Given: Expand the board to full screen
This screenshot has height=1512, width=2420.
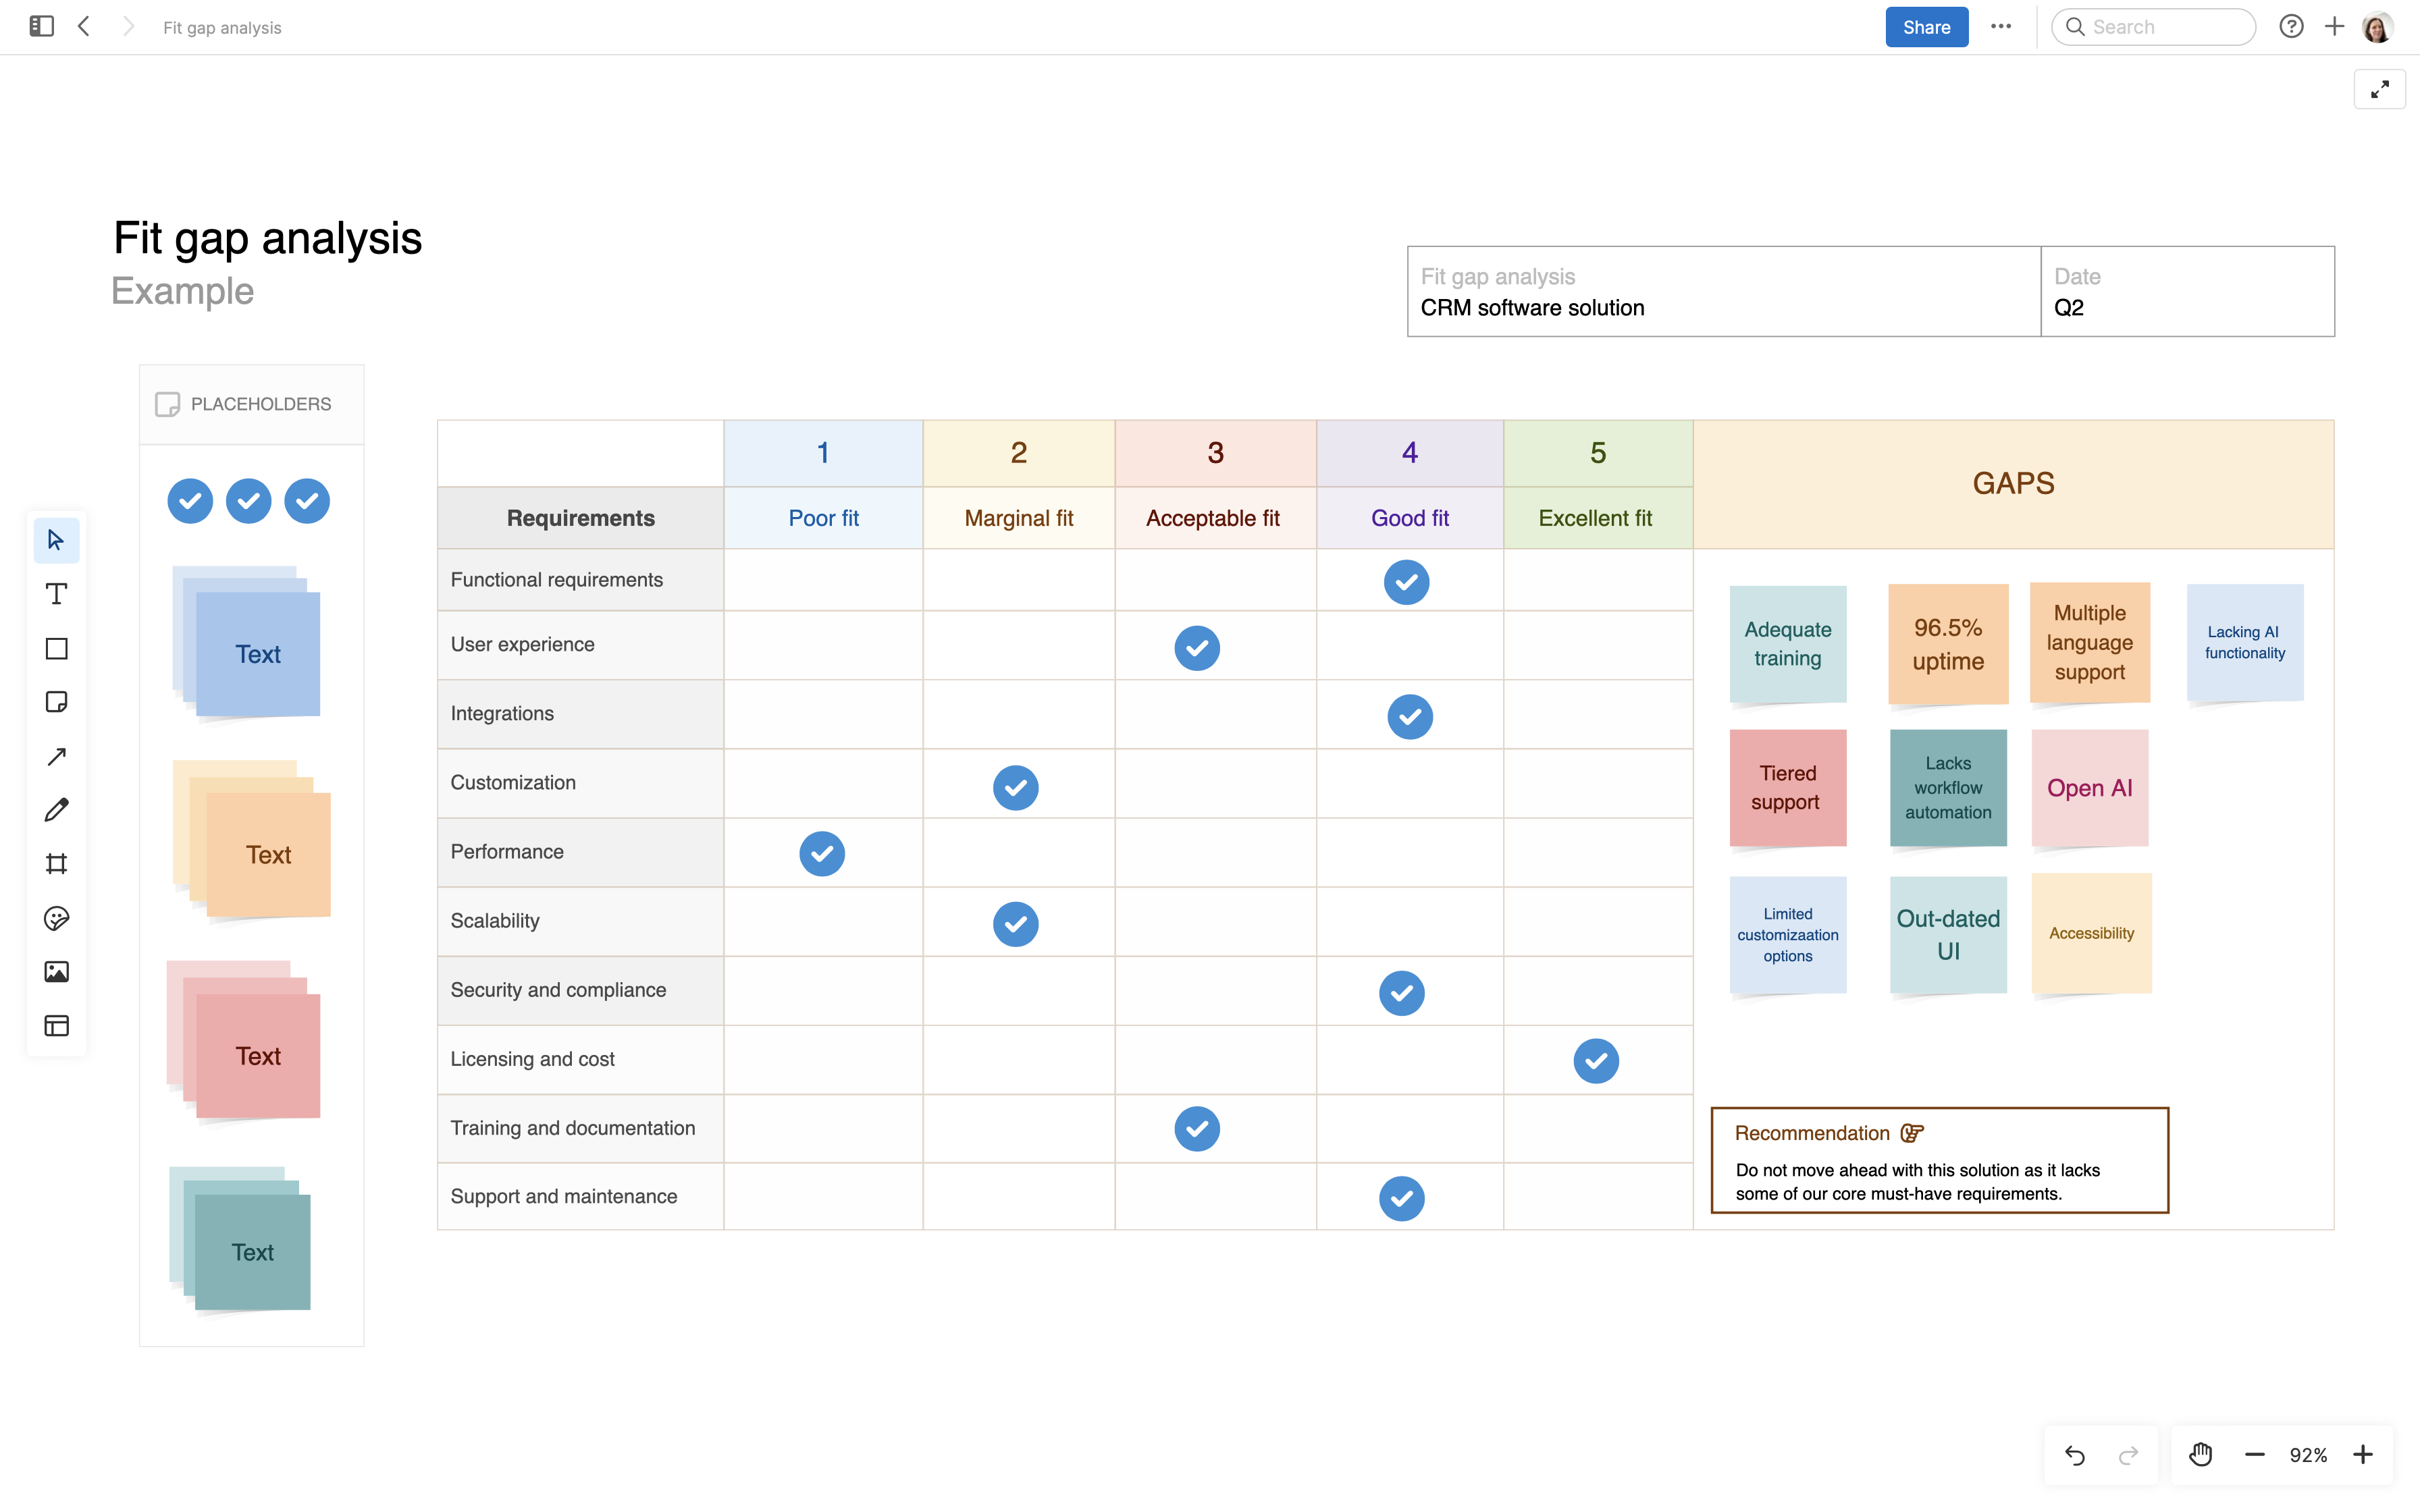Looking at the screenshot, I should [x=2380, y=89].
